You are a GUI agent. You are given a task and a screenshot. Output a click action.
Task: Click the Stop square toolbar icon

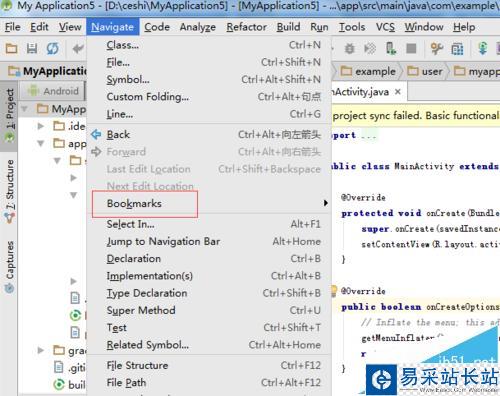pyautogui.click(x=411, y=49)
